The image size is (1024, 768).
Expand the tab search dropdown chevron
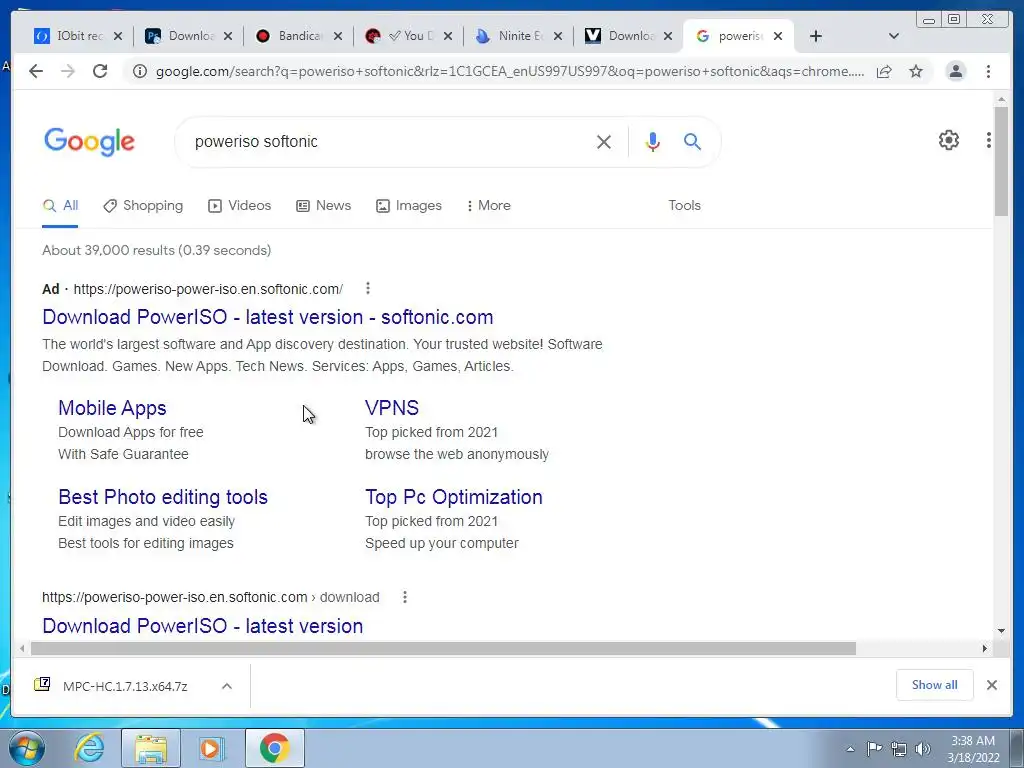pyautogui.click(x=894, y=36)
